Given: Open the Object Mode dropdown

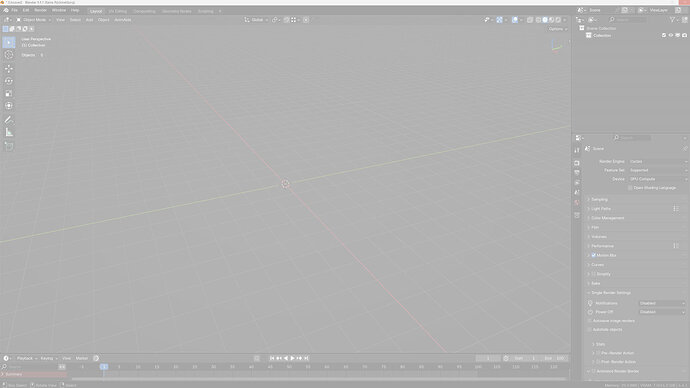Looking at the screenshot, I should pos(33,20).
